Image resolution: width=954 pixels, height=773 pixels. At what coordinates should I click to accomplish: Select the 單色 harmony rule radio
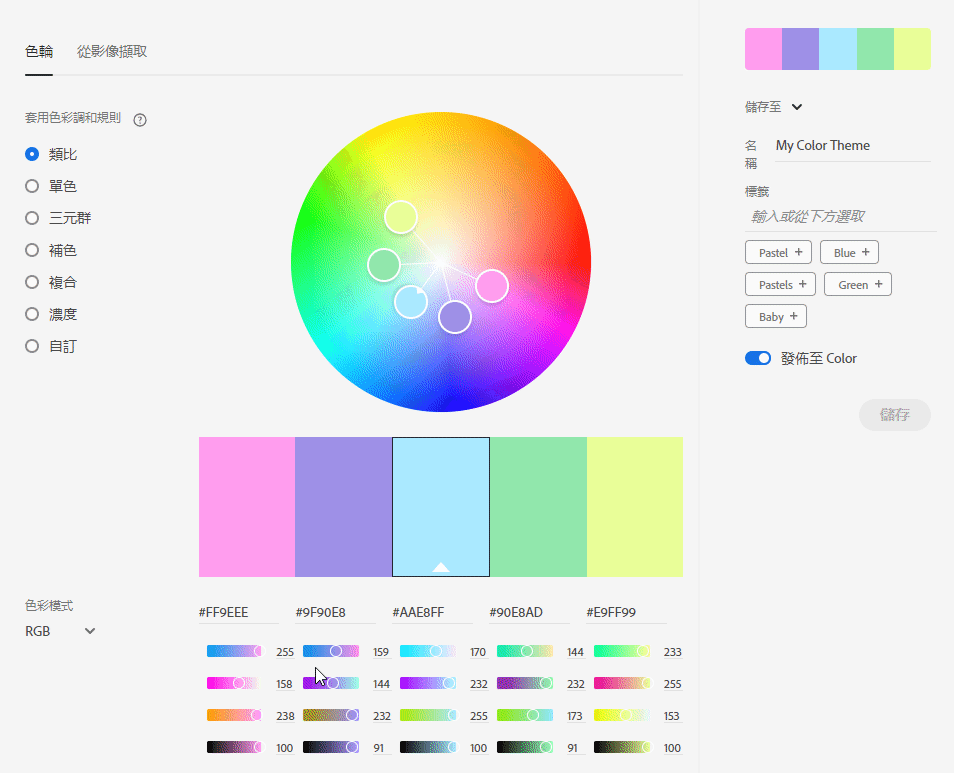tap(32, 186)
